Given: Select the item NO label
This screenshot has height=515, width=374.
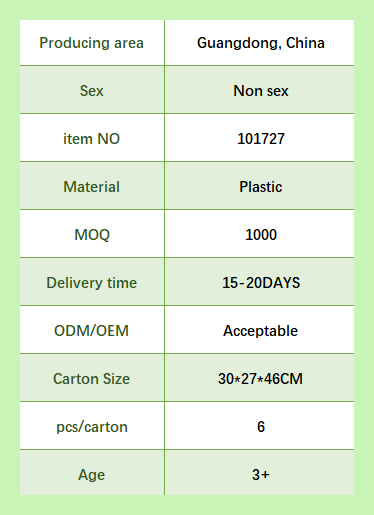Looking at the screenshot, I should [91, 139].
